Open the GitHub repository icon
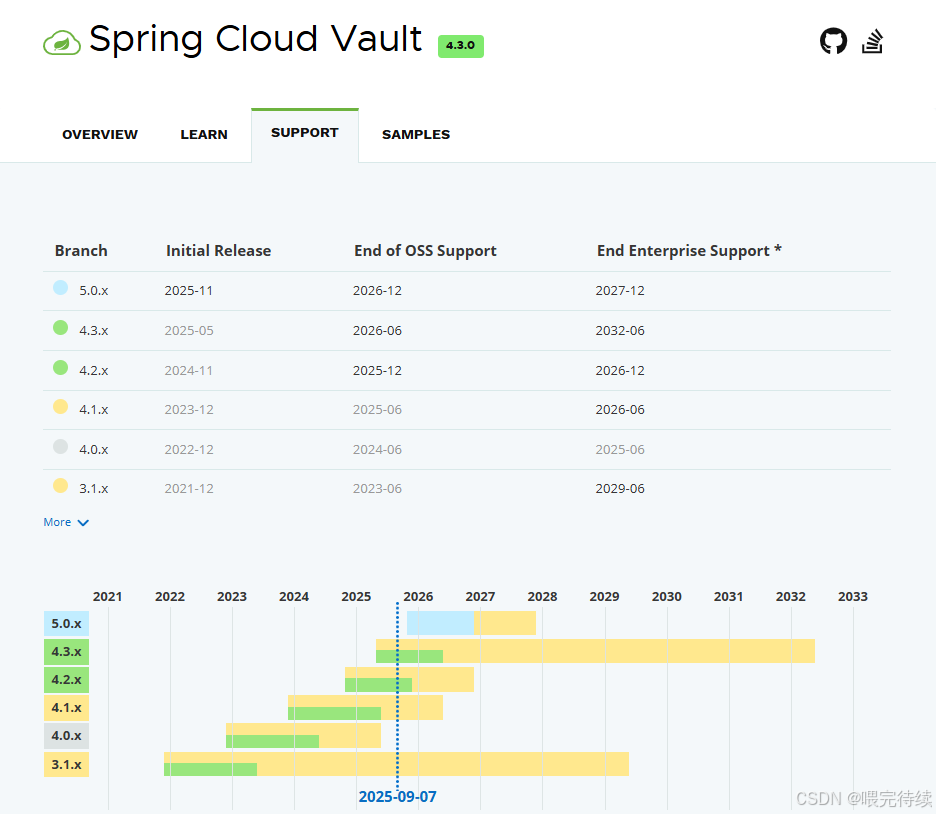This screenshot has height=814, width=936. coord(833,41)
